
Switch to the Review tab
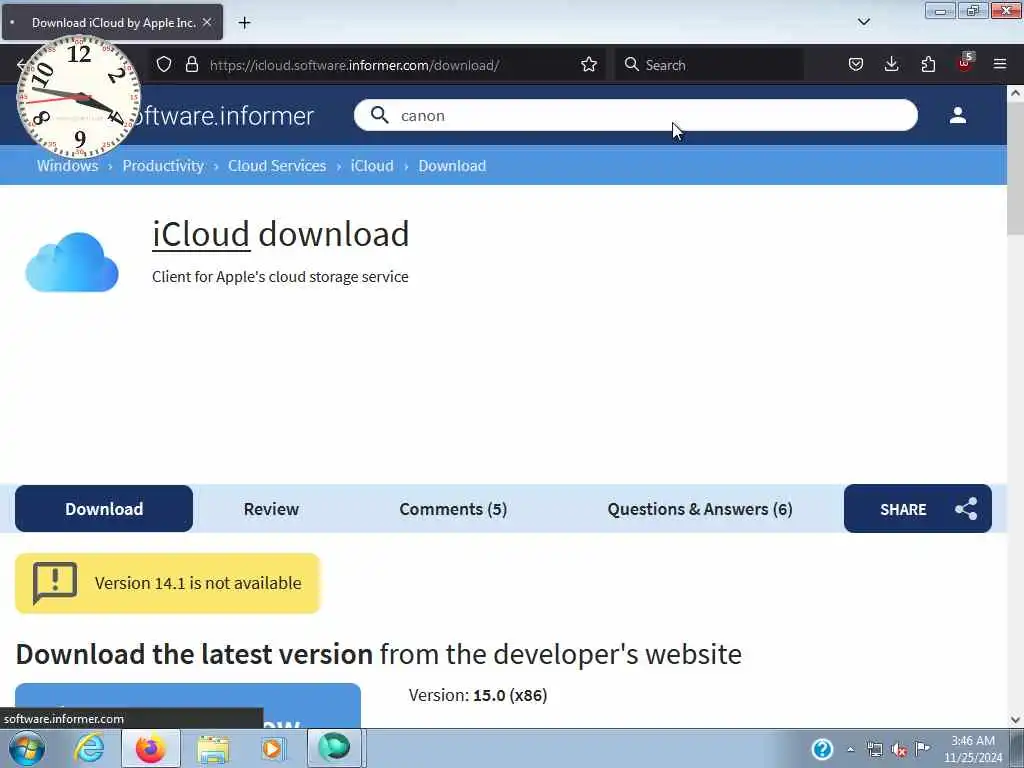(271, 509)
